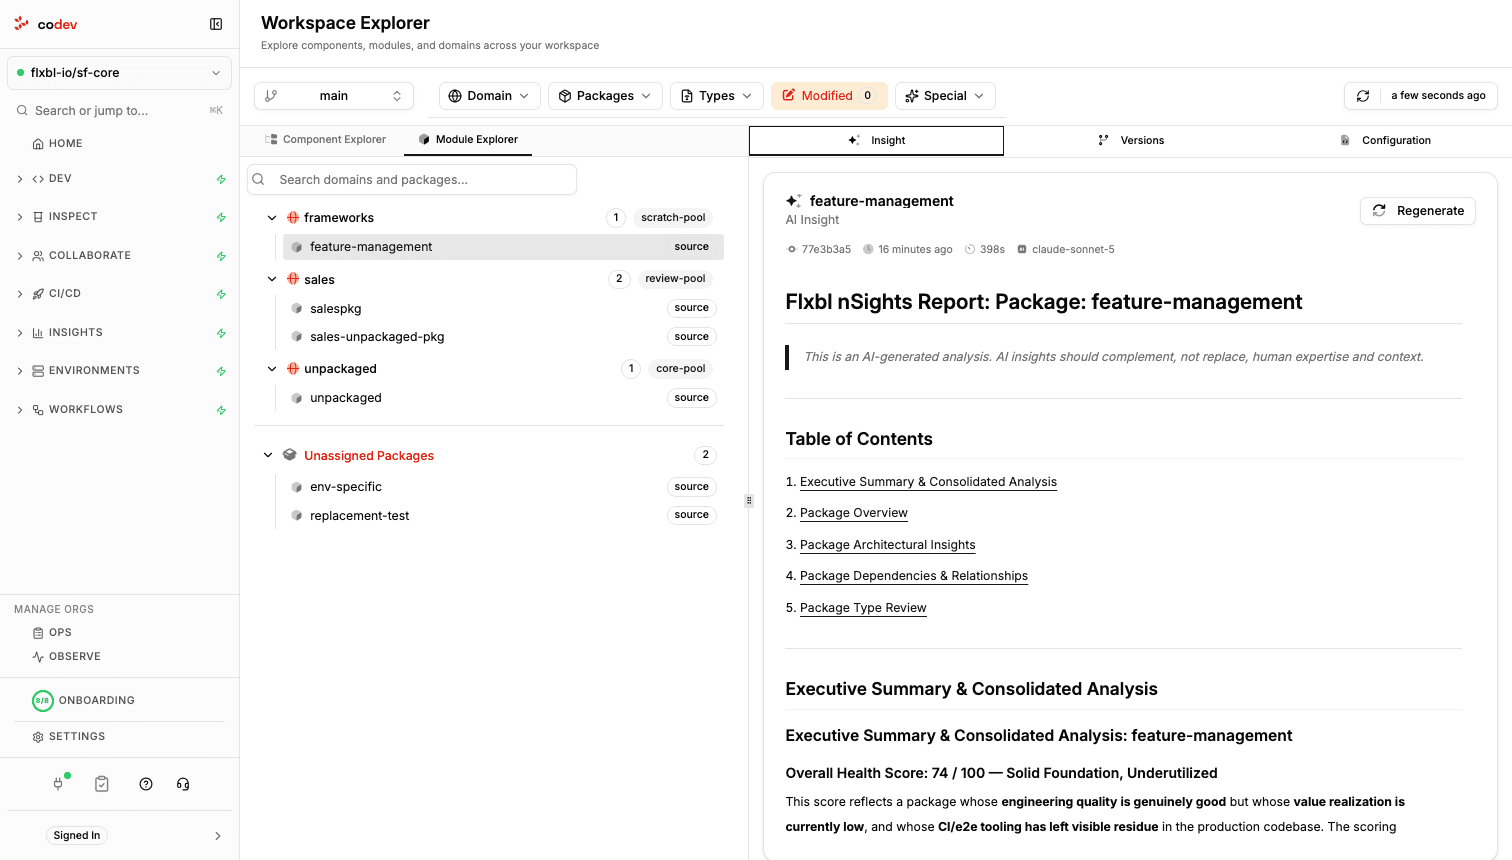This screenshot has height=860, width=1512.
Task: Open OBSERVE under Manage Orgs
Action: coord(67,657)
